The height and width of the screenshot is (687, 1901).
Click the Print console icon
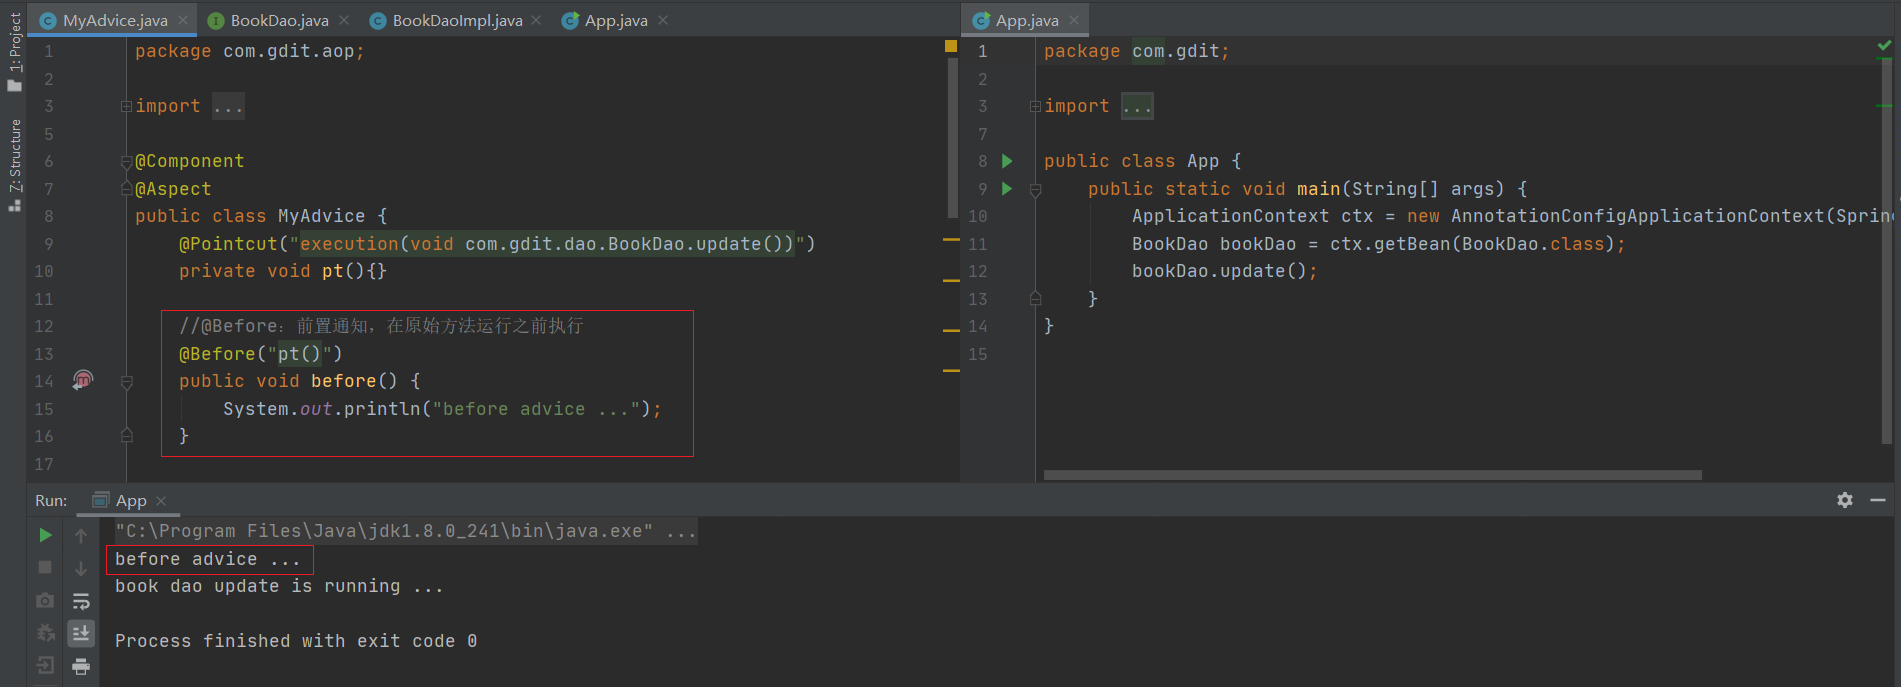(x=81, y=666)
